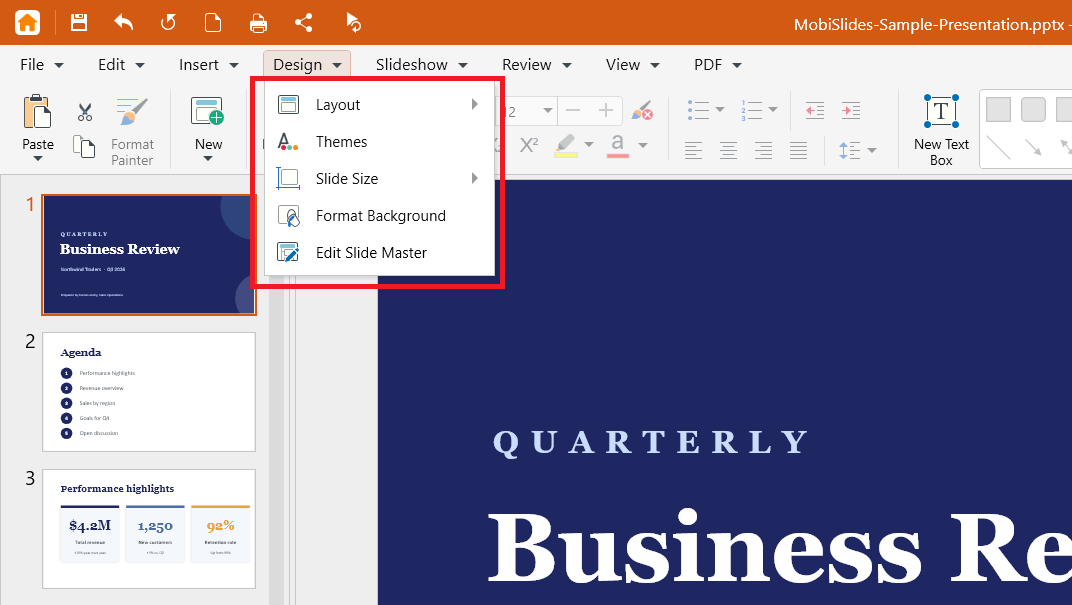Open Edit Slide Master option

coord(379,252)
